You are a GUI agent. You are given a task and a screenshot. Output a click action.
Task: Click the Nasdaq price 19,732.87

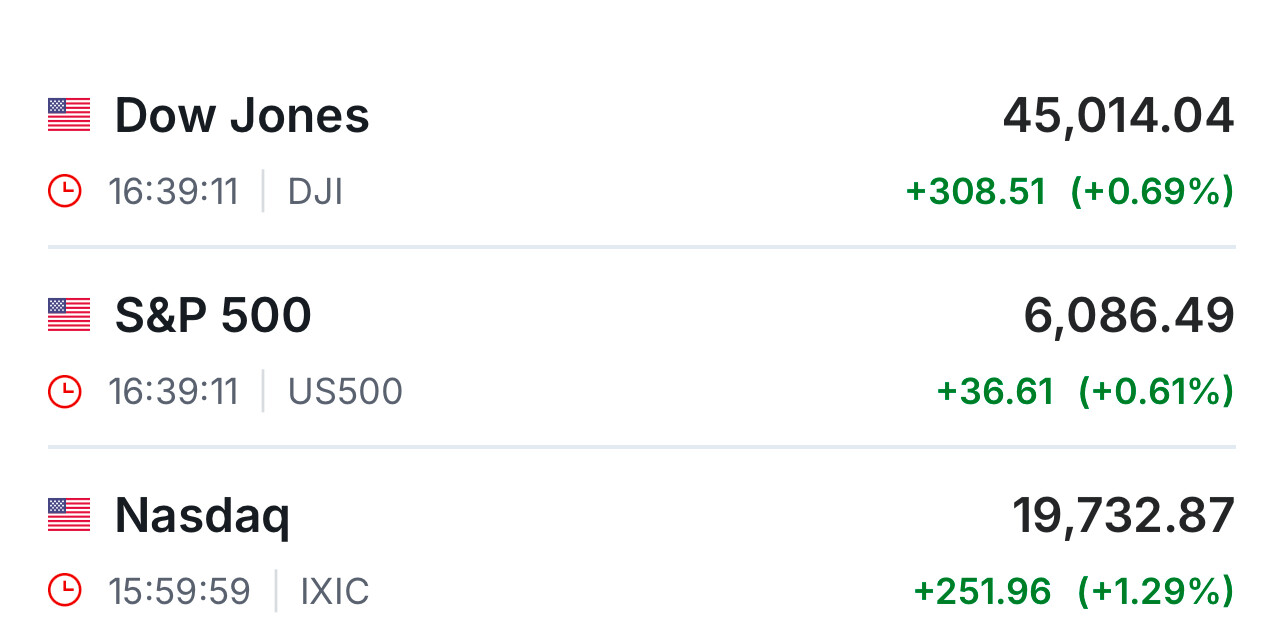point(1123,516)
